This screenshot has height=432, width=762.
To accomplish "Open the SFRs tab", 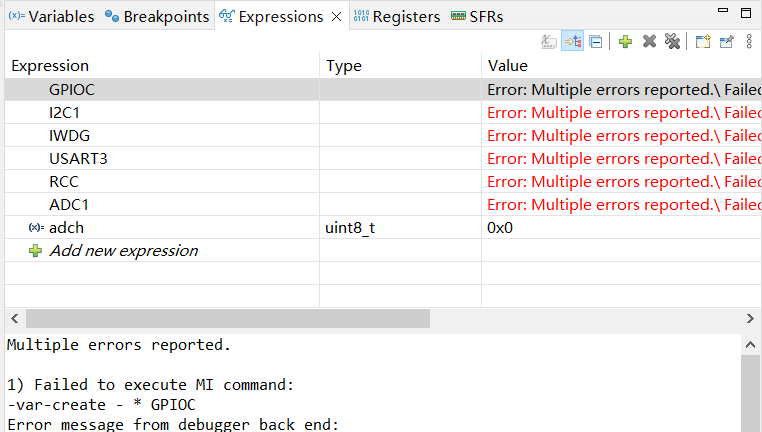I will pos(477,17).
